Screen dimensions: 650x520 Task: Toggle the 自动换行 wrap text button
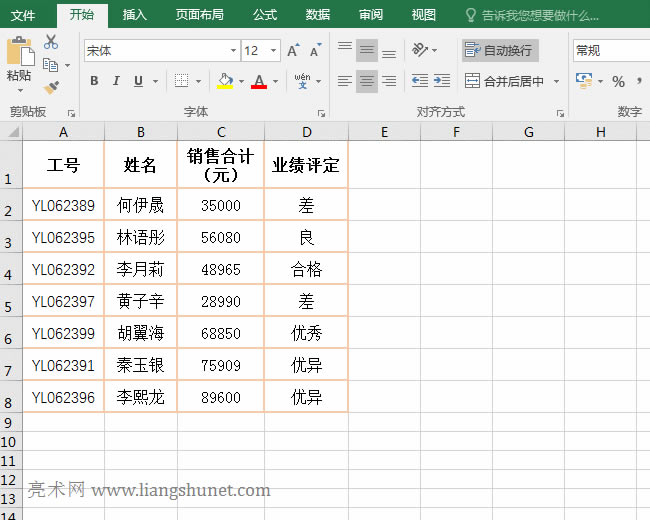(500, 50)
